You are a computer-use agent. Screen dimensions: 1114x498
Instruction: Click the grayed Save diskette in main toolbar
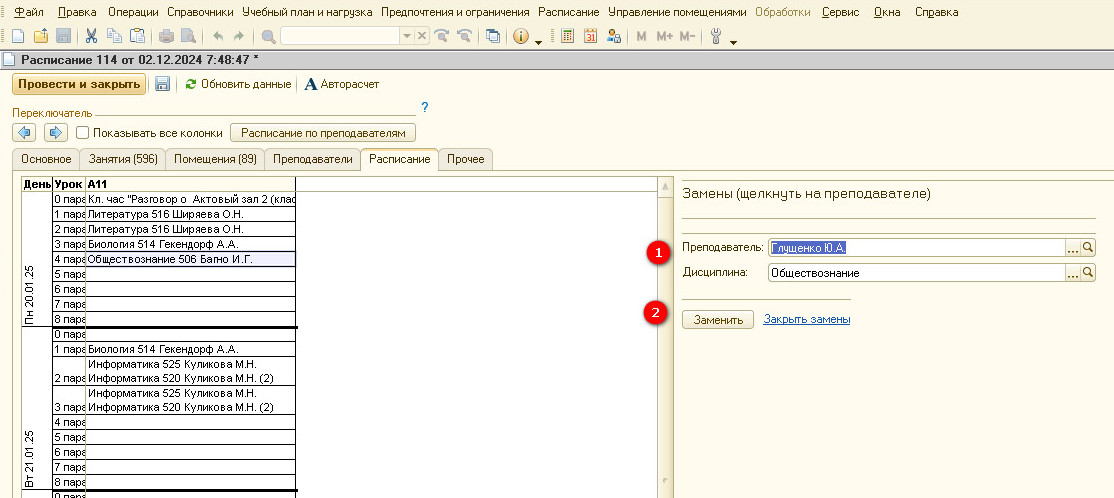click(63, 36)
